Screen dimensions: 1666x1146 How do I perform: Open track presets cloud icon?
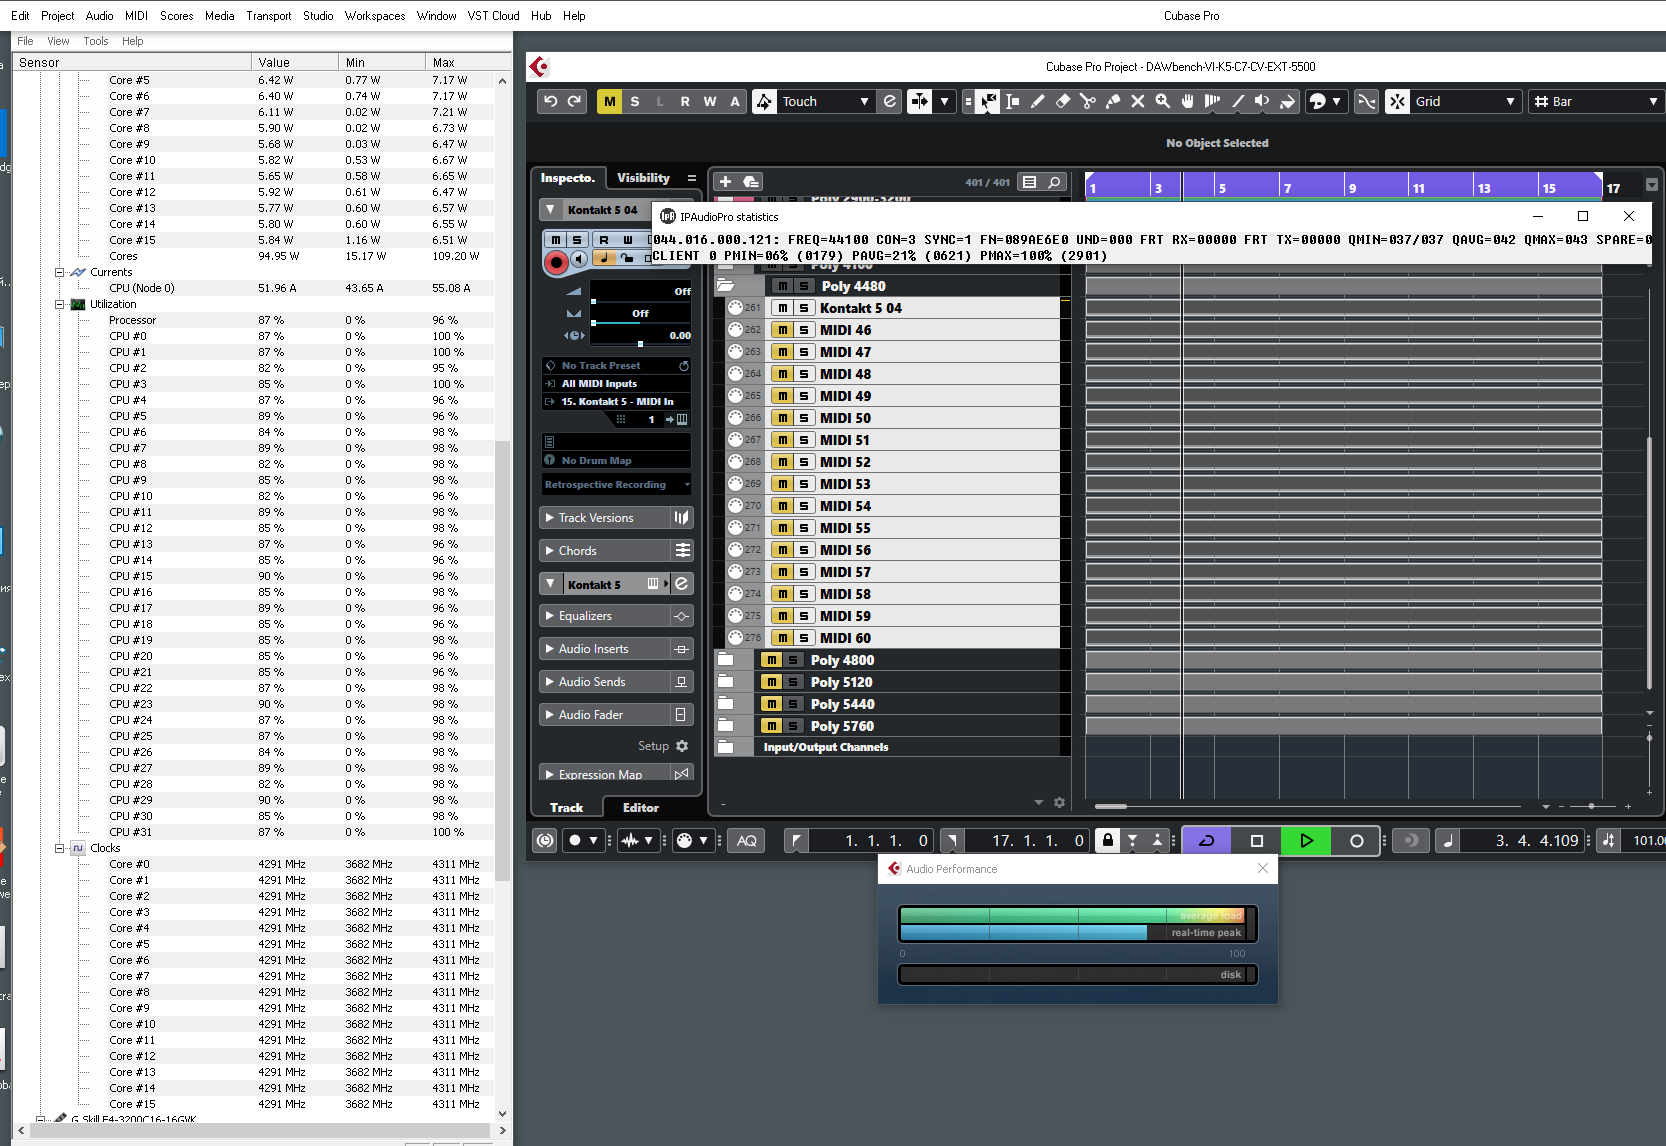coord(750,182)
